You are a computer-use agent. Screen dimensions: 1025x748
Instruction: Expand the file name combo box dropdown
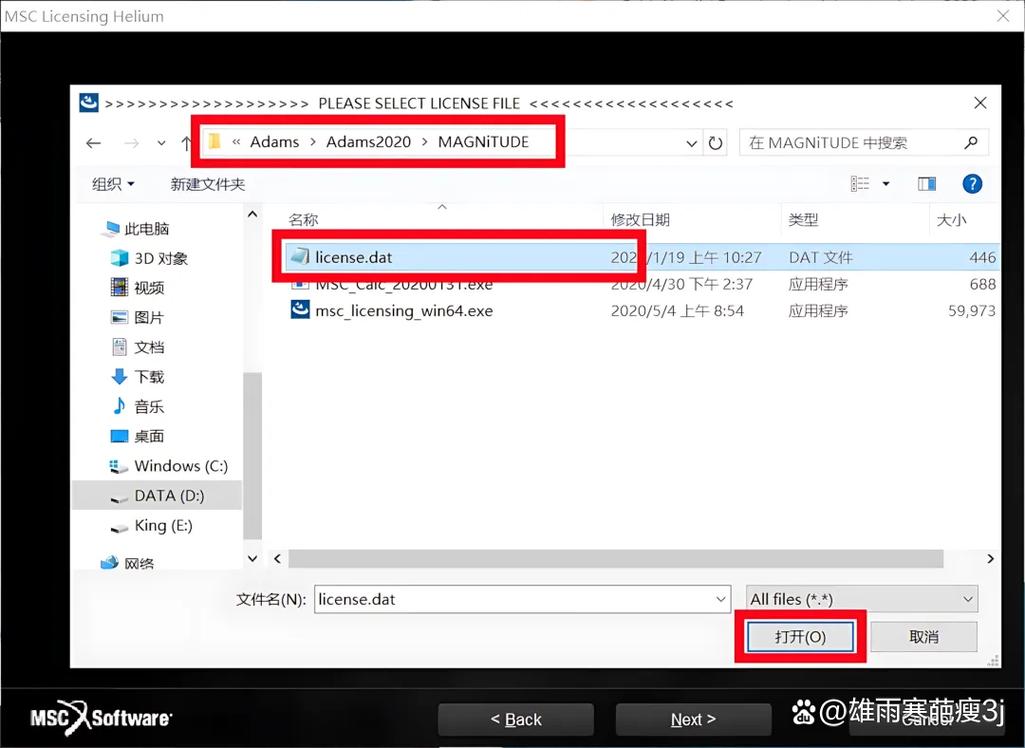tap(722, 598)
